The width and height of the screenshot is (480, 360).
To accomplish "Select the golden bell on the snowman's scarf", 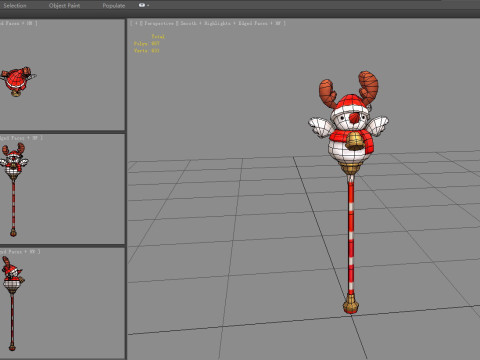I will pos(354,141).
